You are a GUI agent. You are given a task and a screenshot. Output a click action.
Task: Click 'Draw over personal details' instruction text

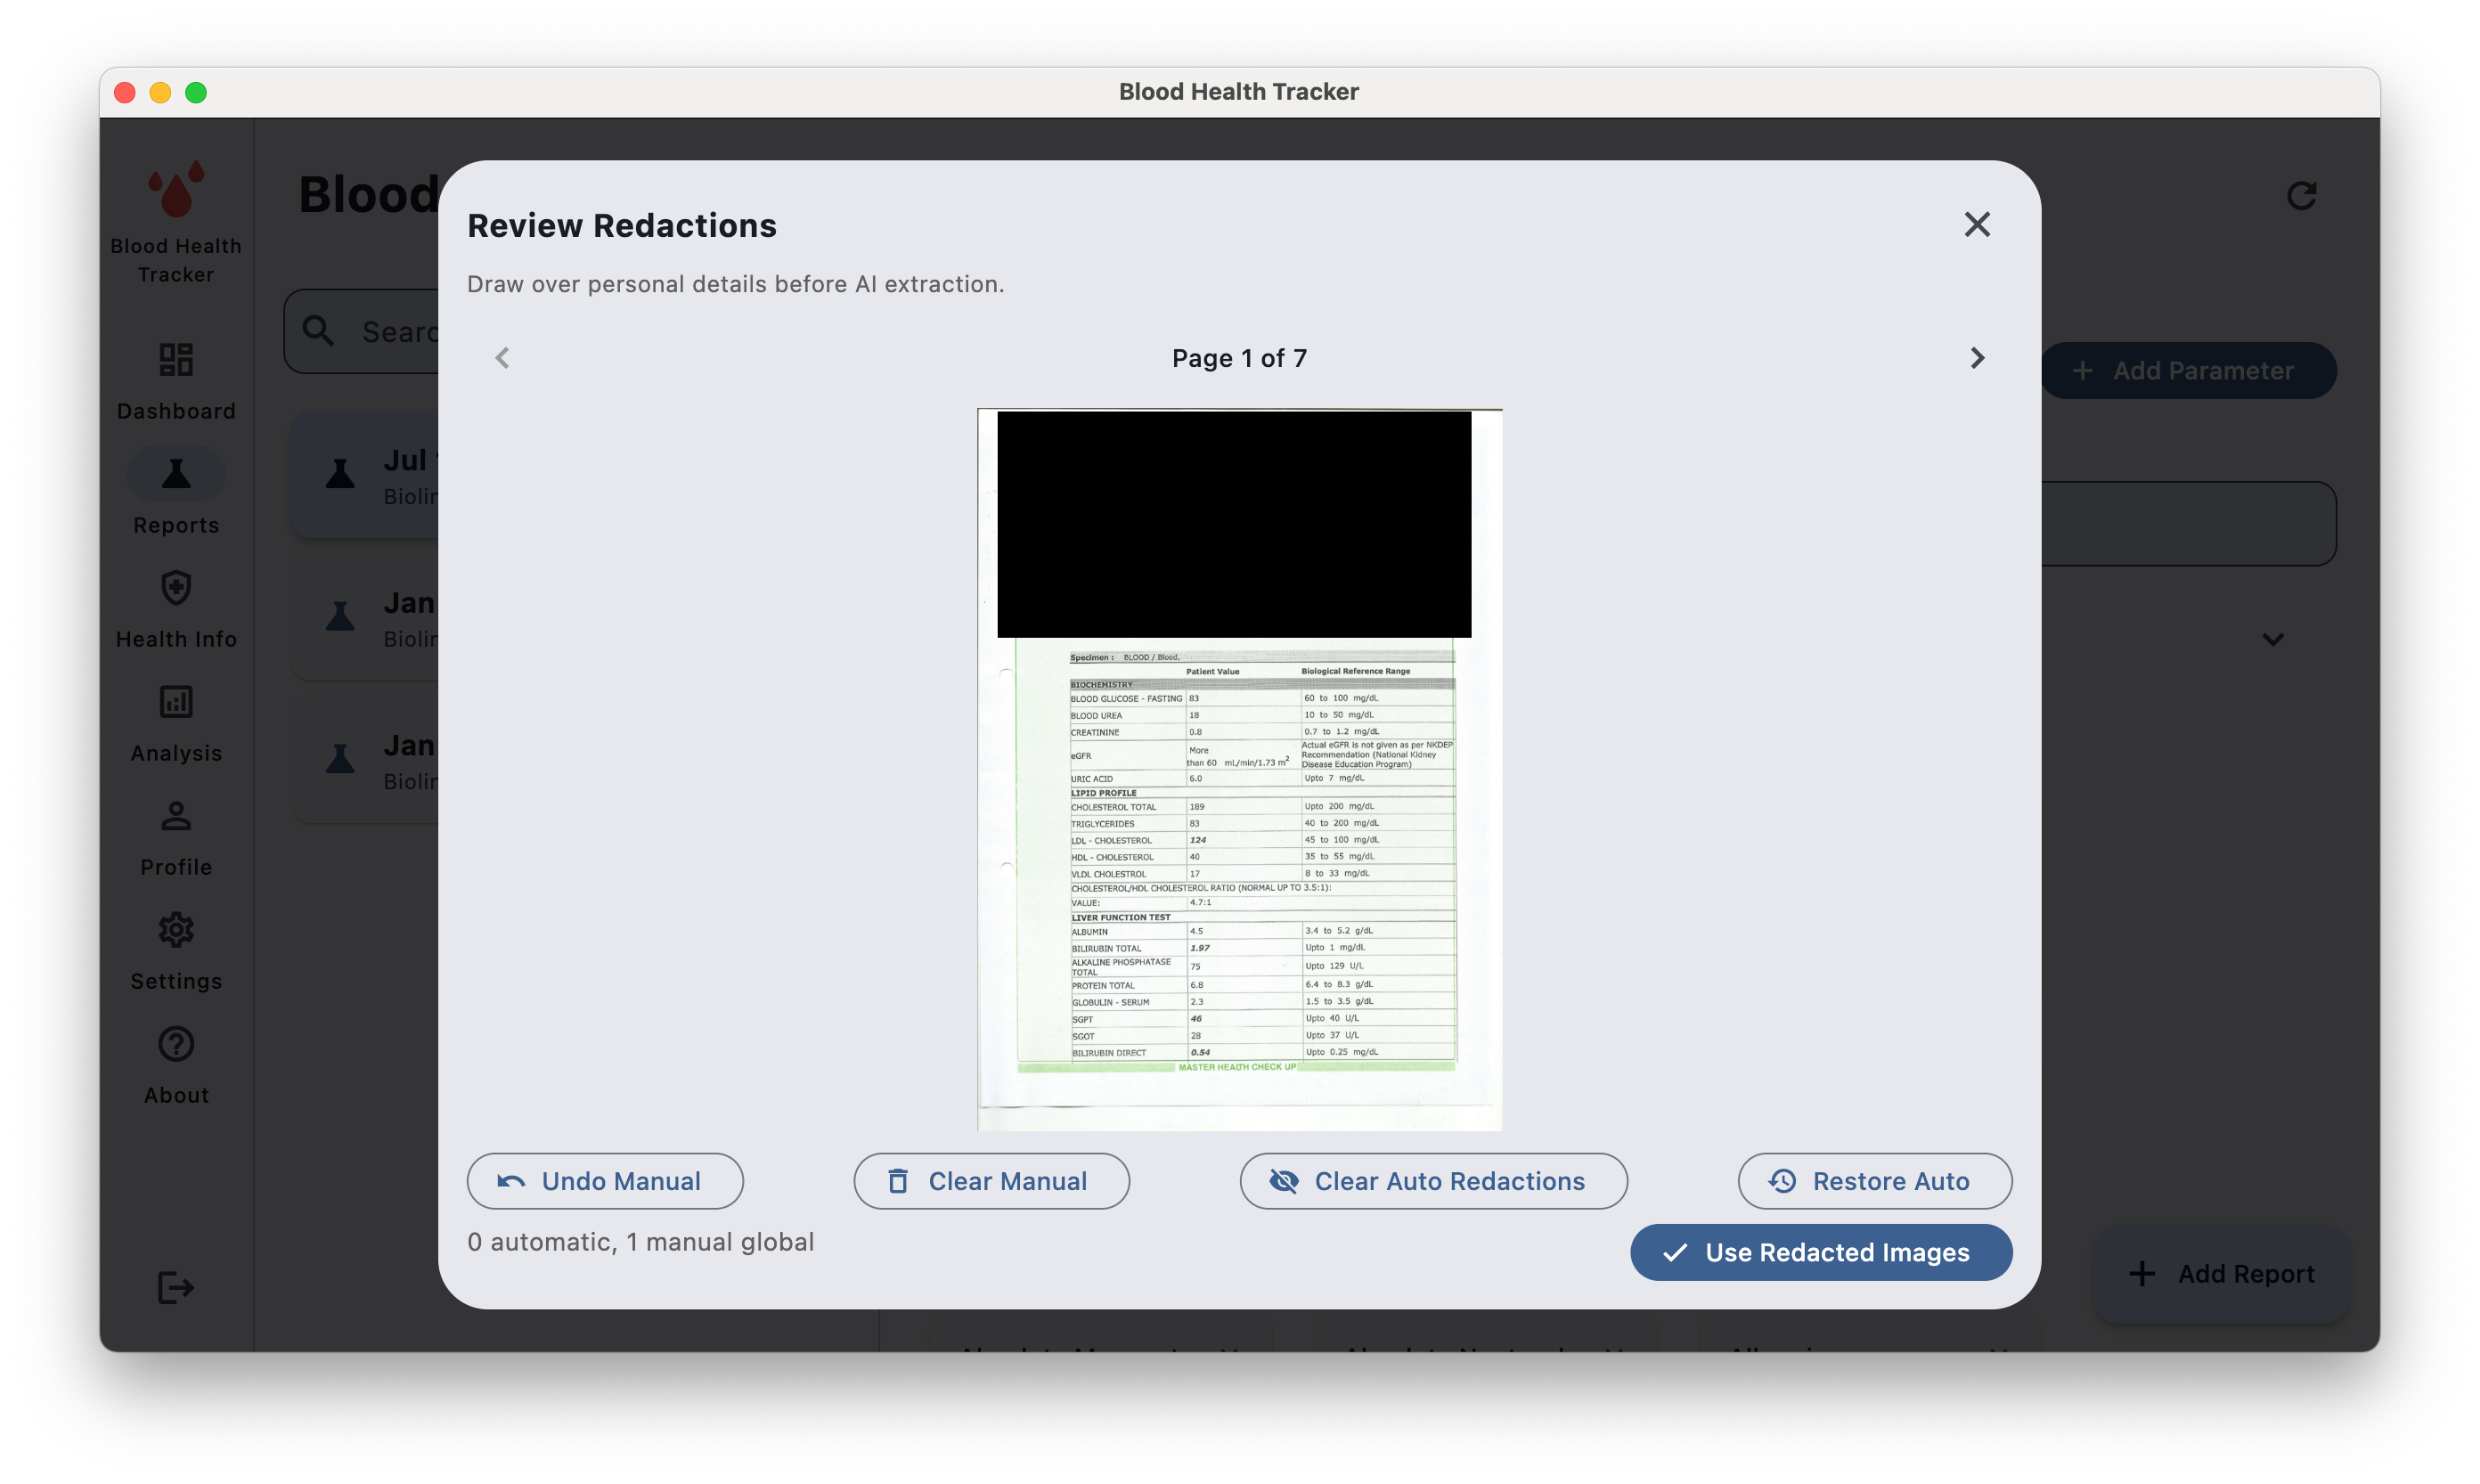[x=735, y=284]
